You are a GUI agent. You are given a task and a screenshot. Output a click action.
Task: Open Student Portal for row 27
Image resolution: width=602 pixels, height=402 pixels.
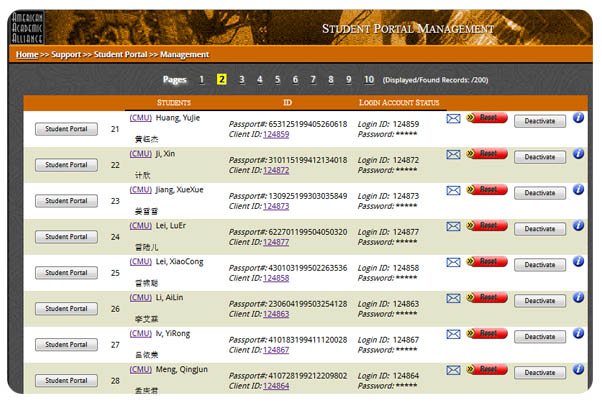click(66, 345)
